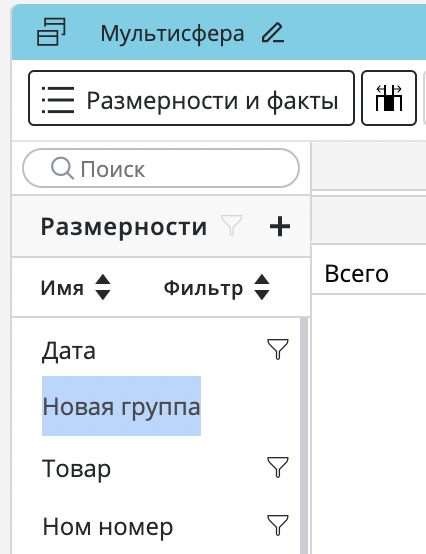Open the Размерности и факты panel button

coord(191,98)
